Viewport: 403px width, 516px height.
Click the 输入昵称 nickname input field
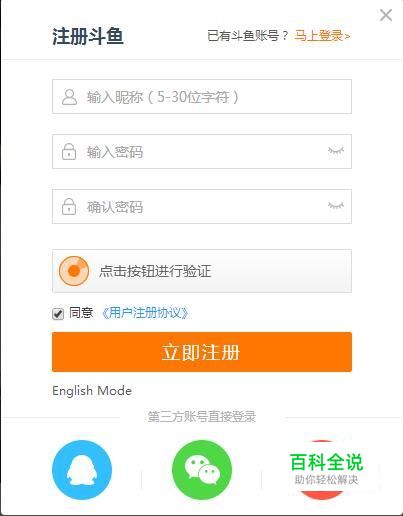202,97
